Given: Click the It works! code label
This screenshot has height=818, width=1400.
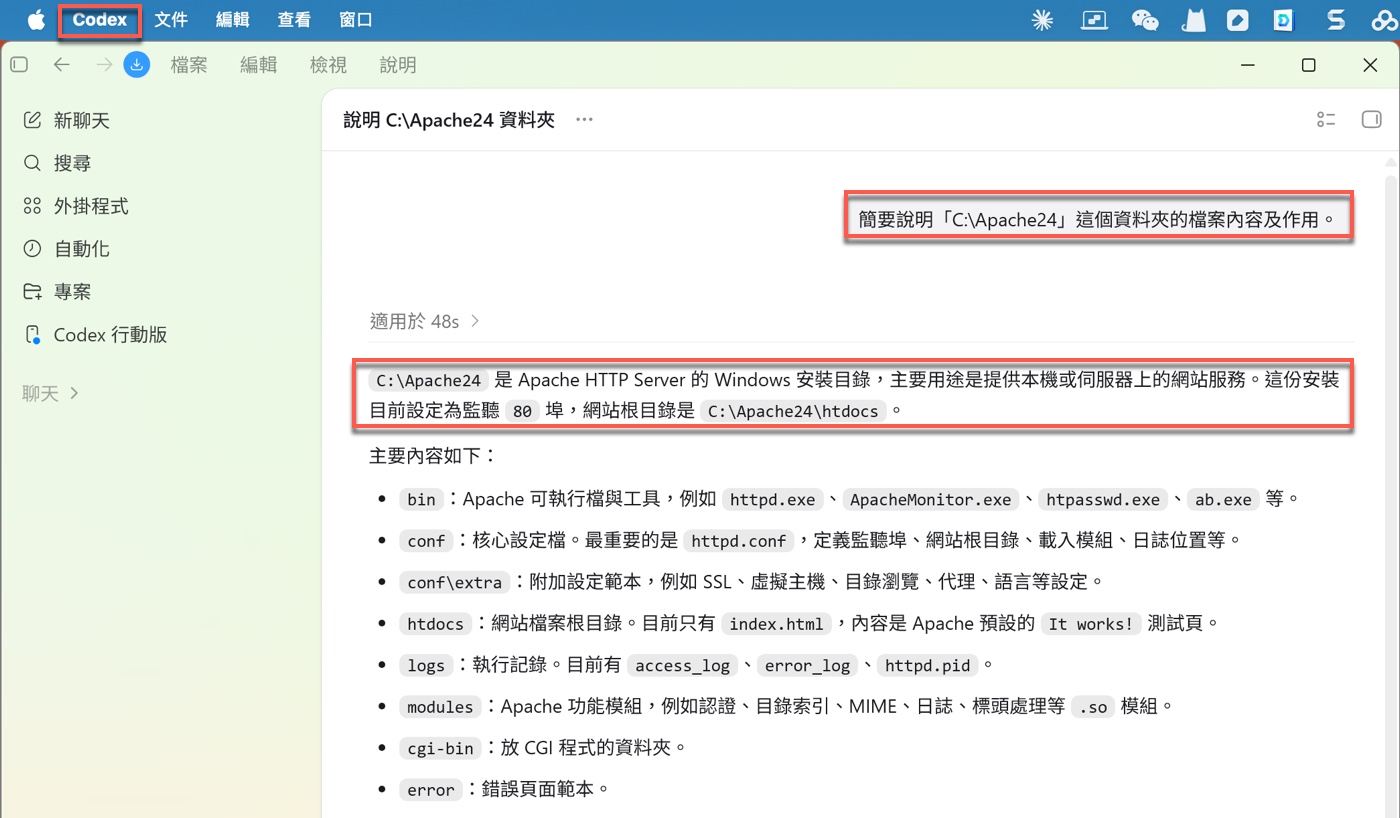Looking at the screenshot, I should 1091,624.
